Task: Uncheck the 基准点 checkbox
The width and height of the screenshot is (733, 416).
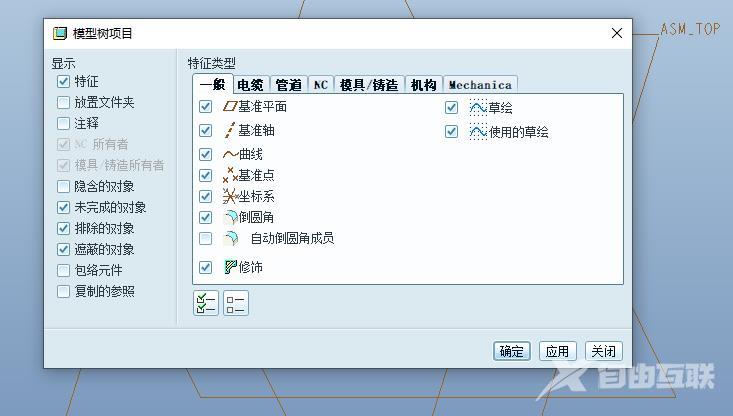Action: 205,175
